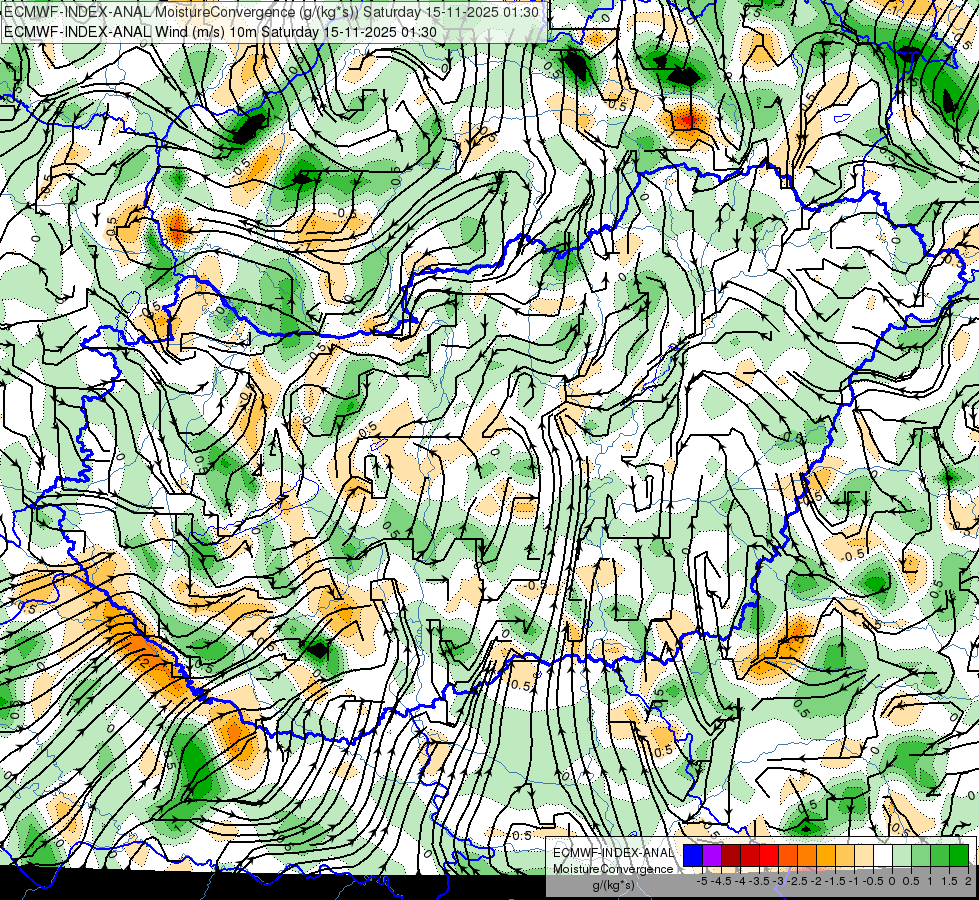The width and height of the screenshot is (979, 900).
Task: Click the legend unit g/(kg*s)
Action: point(613,885)
